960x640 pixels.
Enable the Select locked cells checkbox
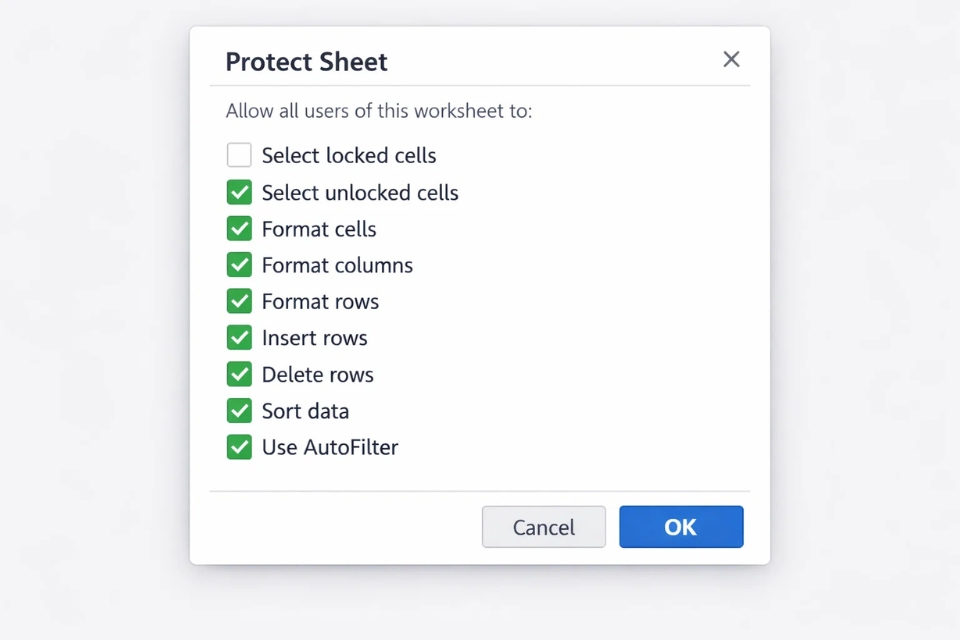[239, 155]
